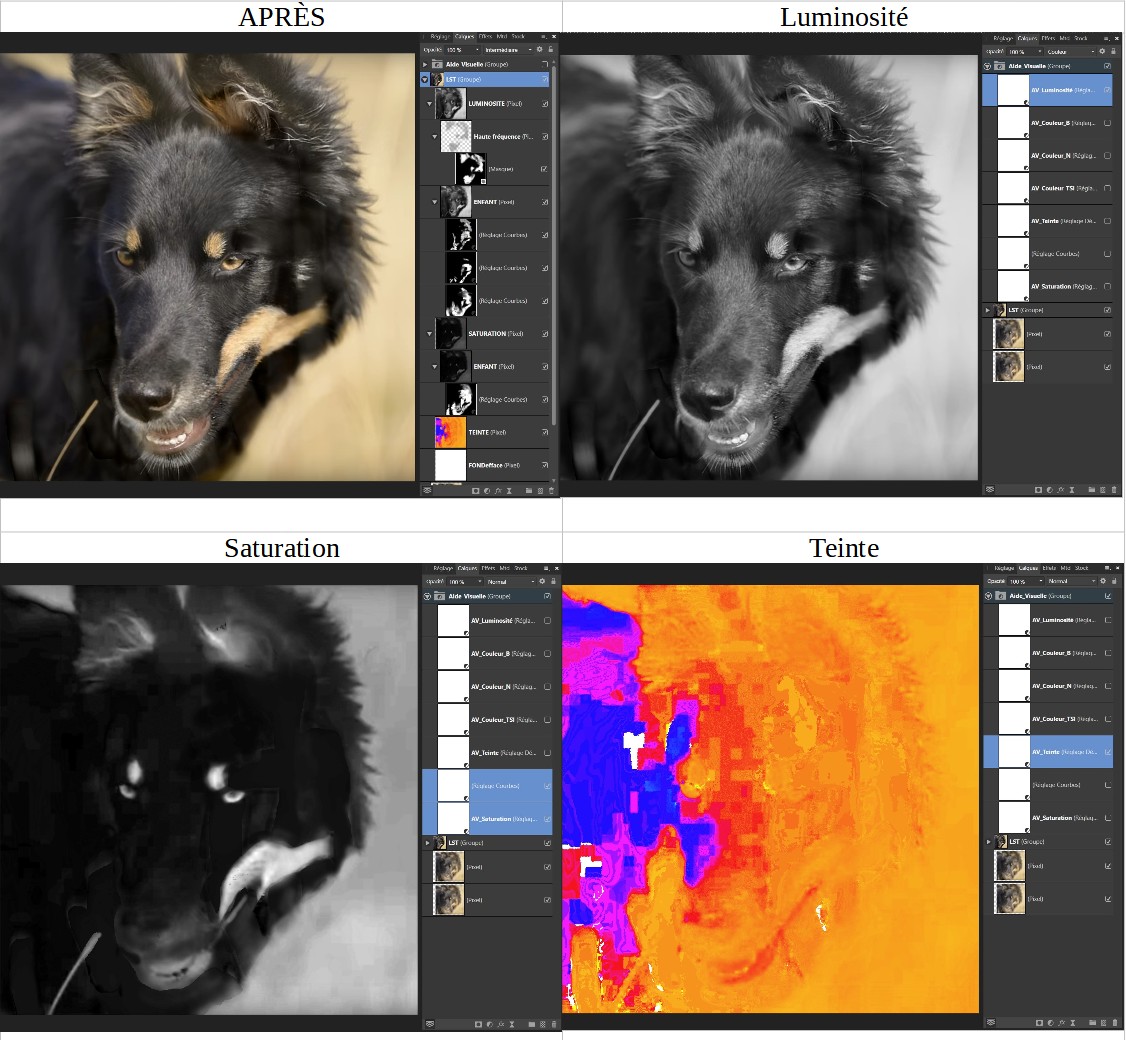The height and width of the screenshot is (1040, 1126).
Task: Enable AV_Couleur_B checkbox in Luminosité panel
Action: coord(1107,123)
